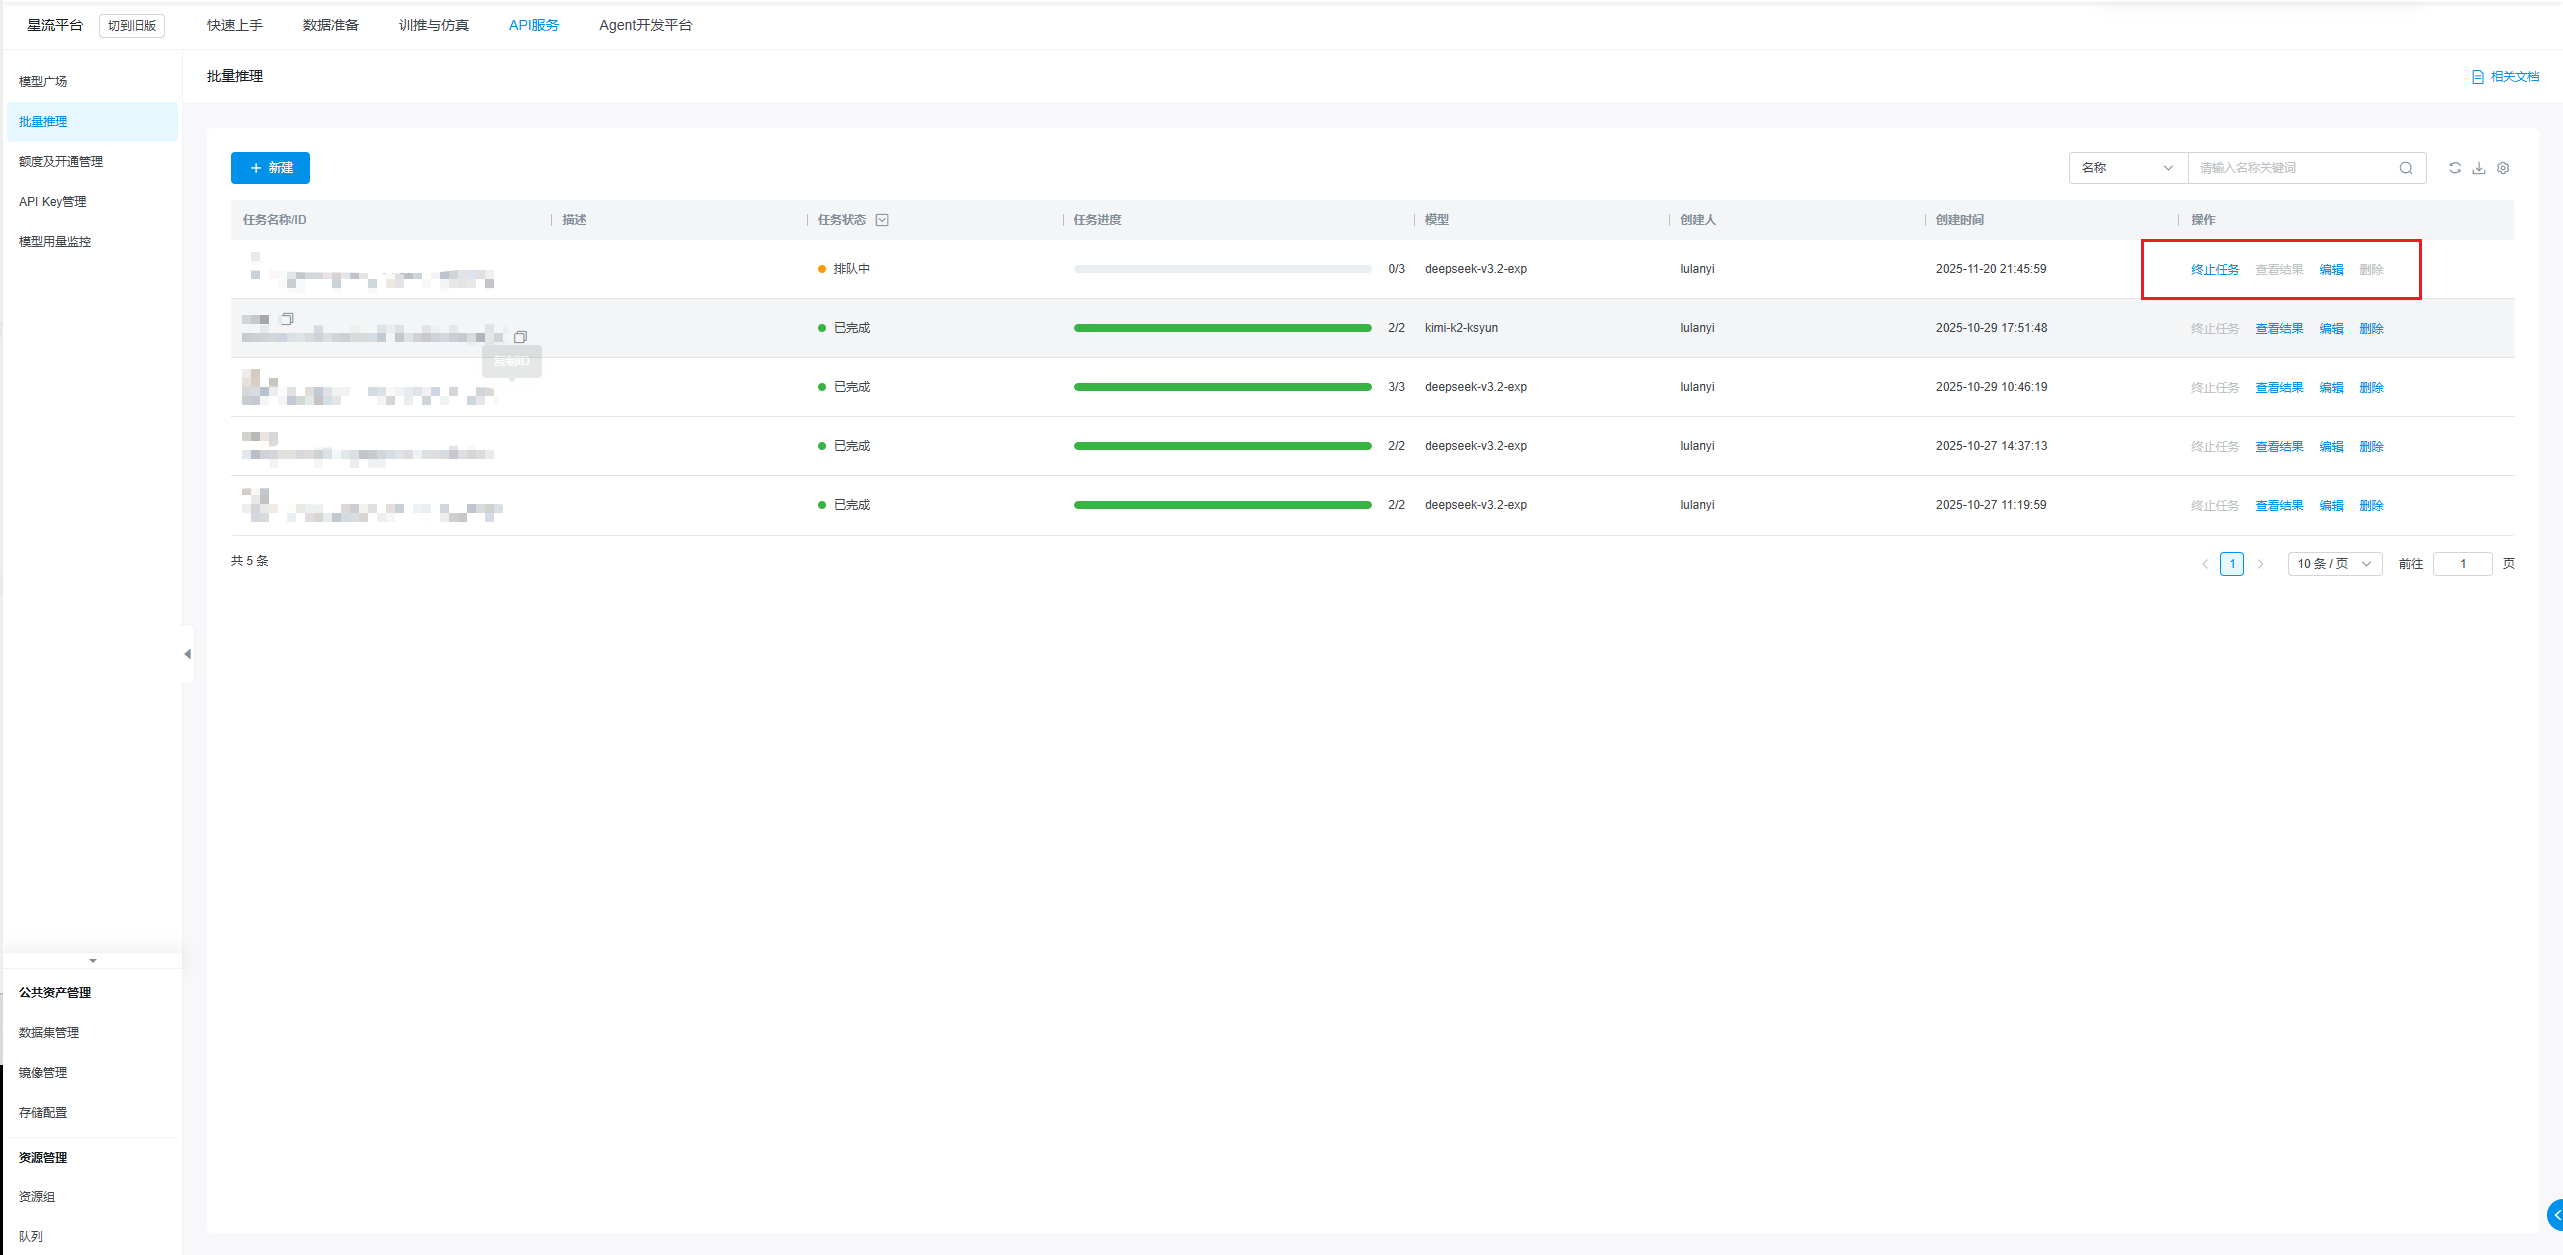
Task: Open the 任务状态 filter icon
Action: tap(882, 220)
